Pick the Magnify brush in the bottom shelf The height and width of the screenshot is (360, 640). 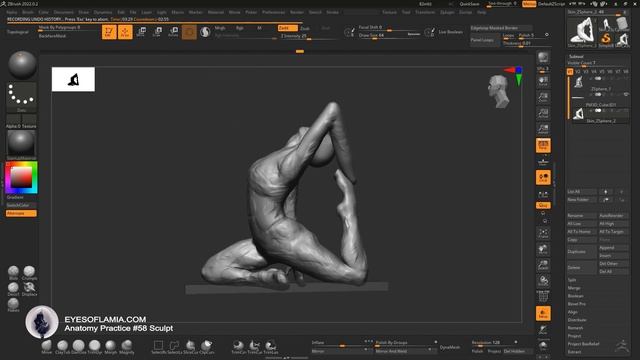(x=127, y=347)
